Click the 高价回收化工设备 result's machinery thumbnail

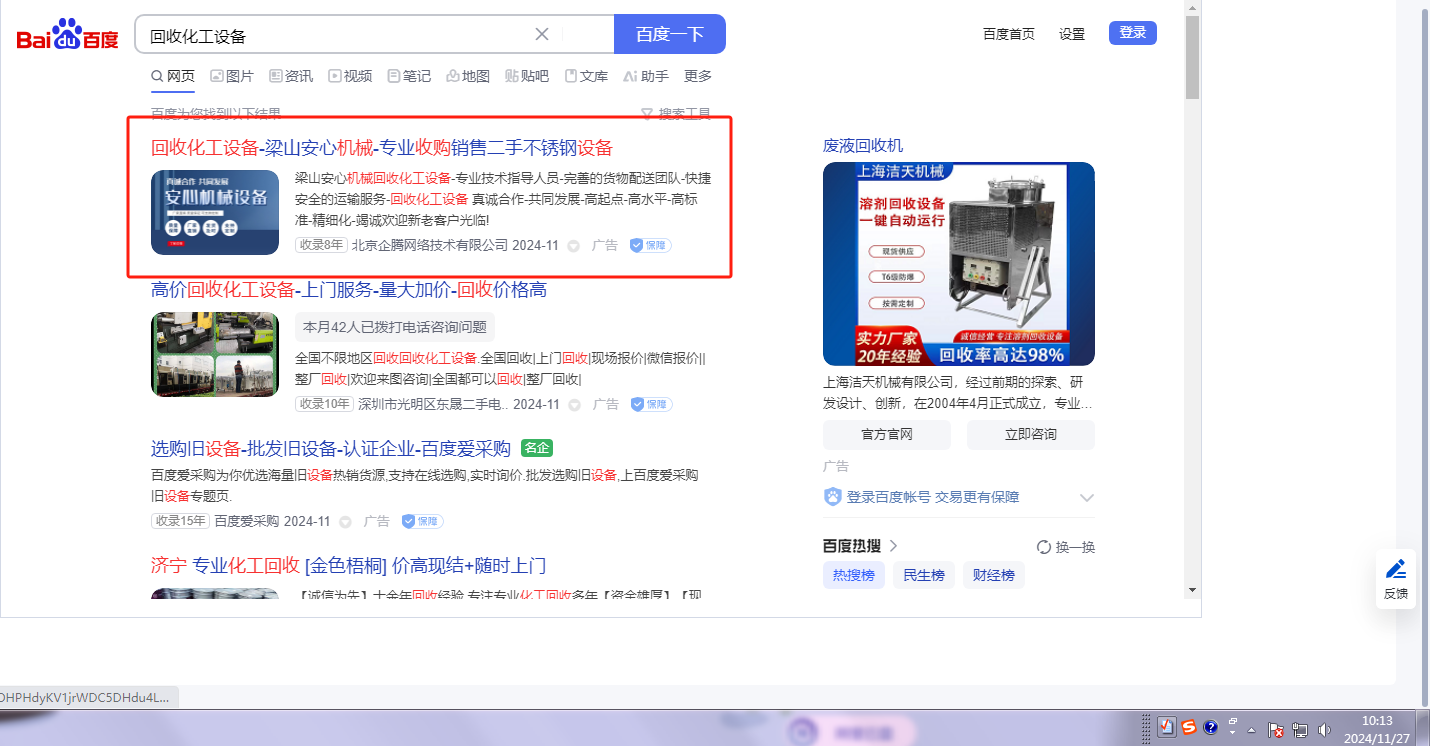[x=215, y=354]
